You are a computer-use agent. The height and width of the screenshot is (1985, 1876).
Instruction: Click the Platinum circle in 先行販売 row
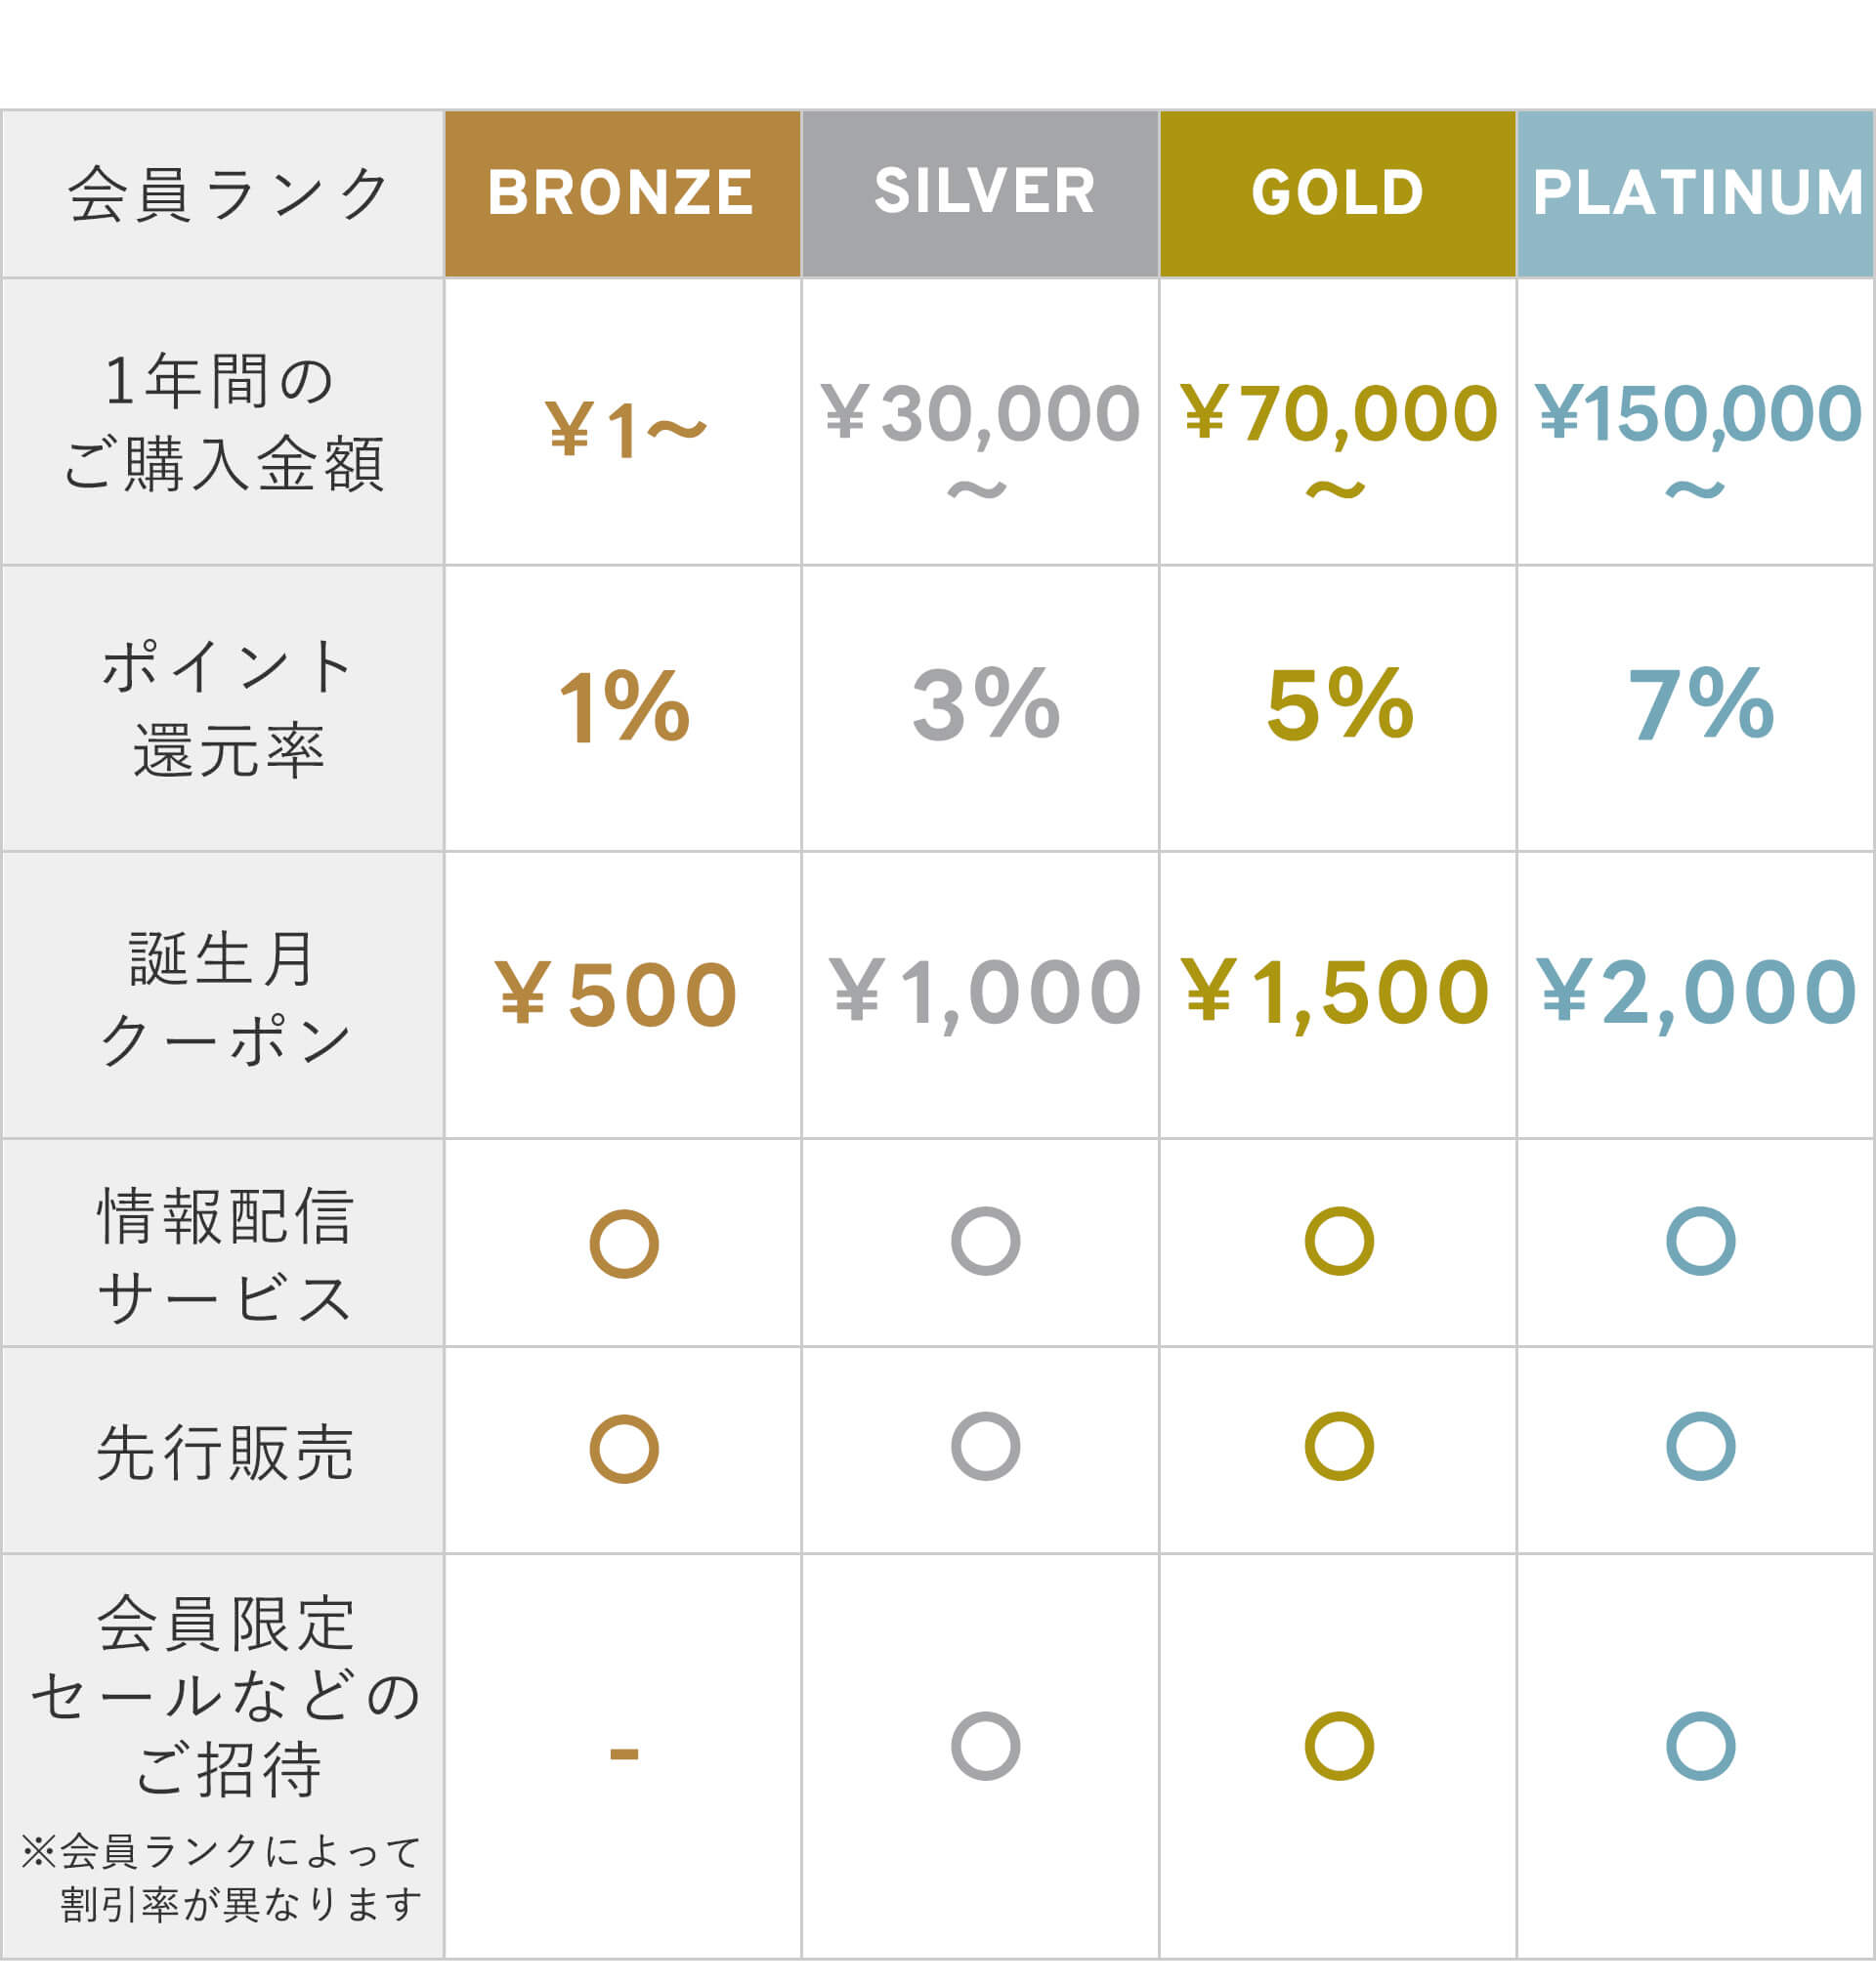point(1700,1446)
